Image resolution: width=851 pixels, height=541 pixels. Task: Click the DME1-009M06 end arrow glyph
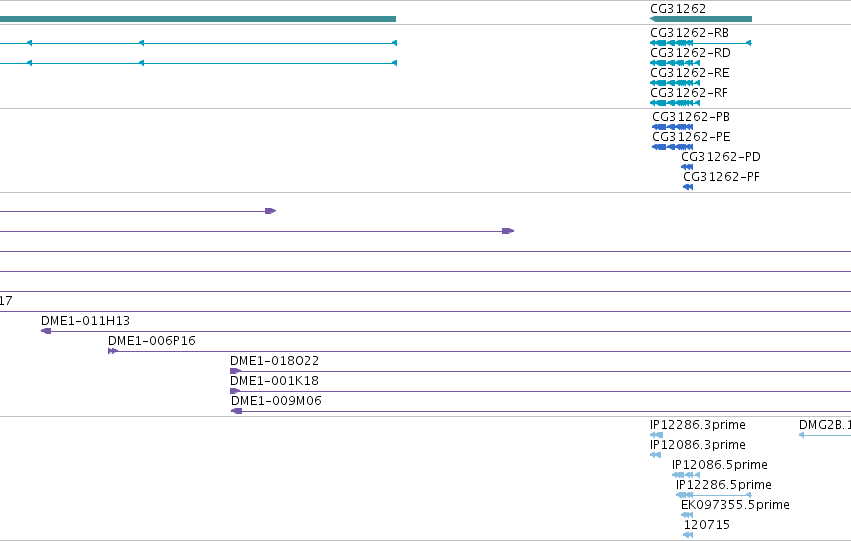[x=237, y=411]
